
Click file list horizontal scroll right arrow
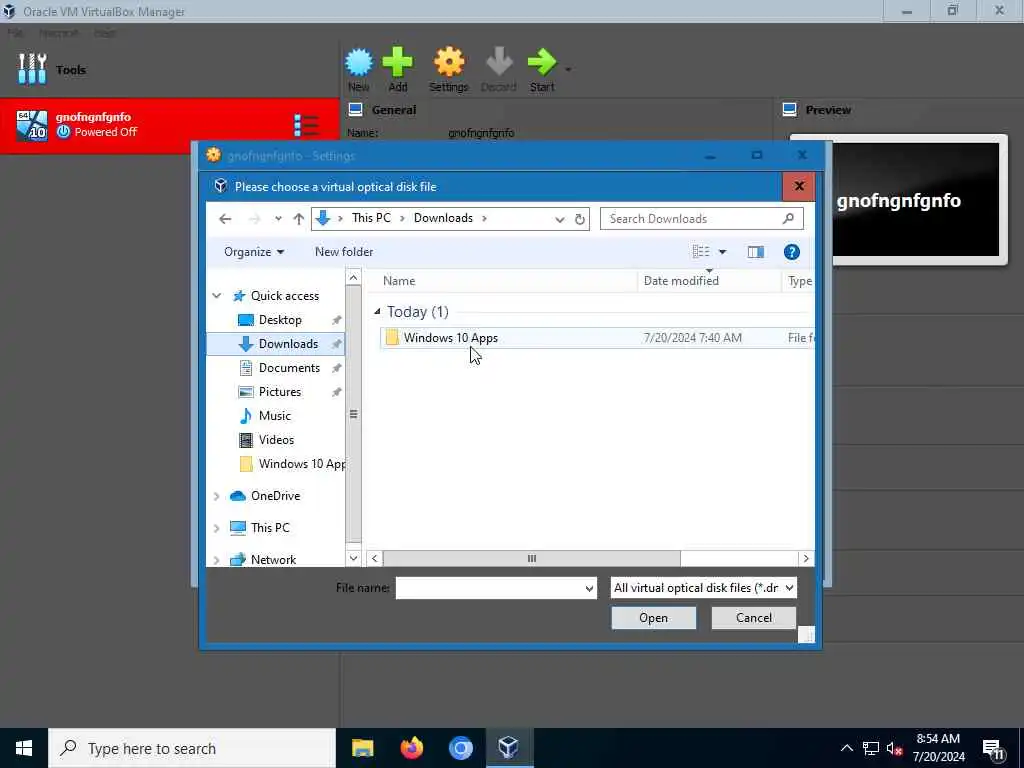(806, 558)
